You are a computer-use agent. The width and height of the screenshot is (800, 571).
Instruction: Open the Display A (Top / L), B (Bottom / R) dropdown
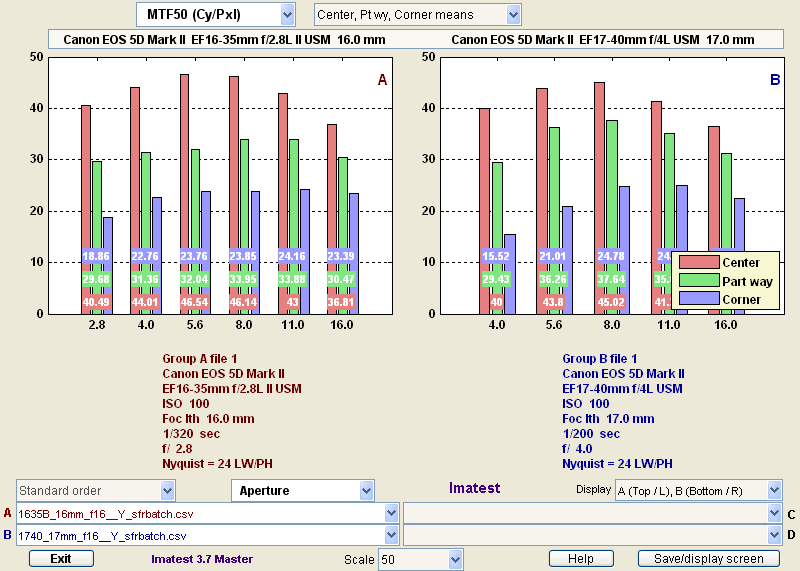[x=698, y=491]
